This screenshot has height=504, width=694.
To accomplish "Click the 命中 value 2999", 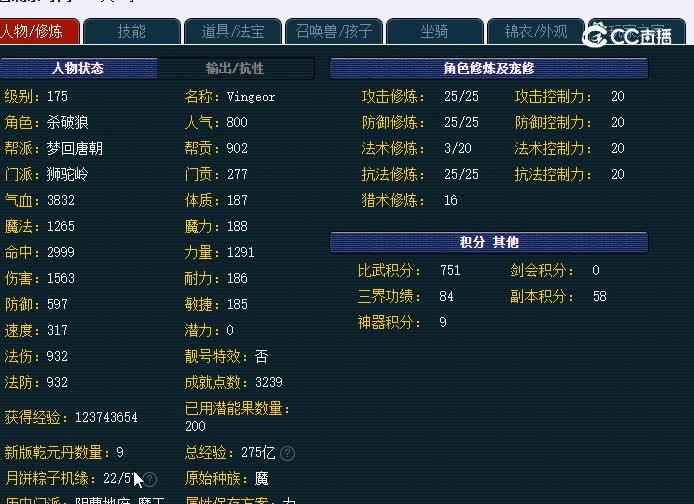I will (x=61, y=252).
